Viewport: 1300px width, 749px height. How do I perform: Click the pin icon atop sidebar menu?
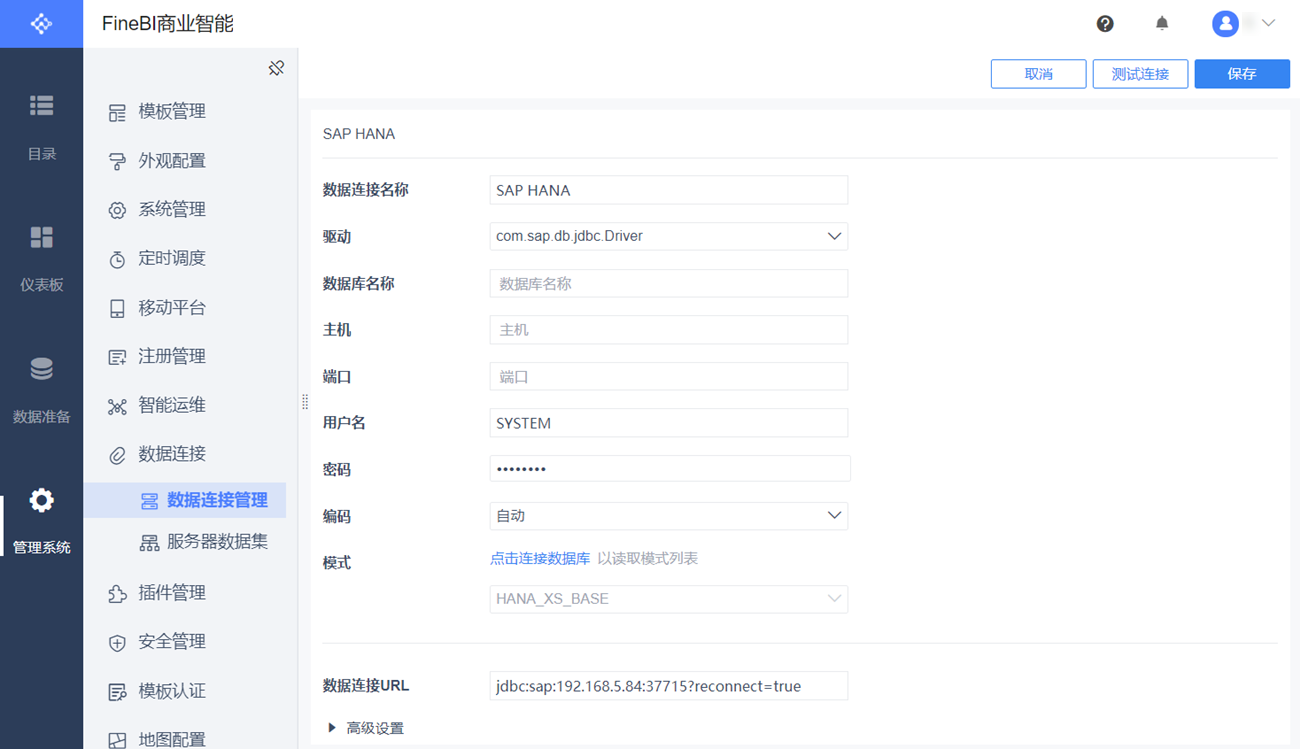(x=277, y=68)
